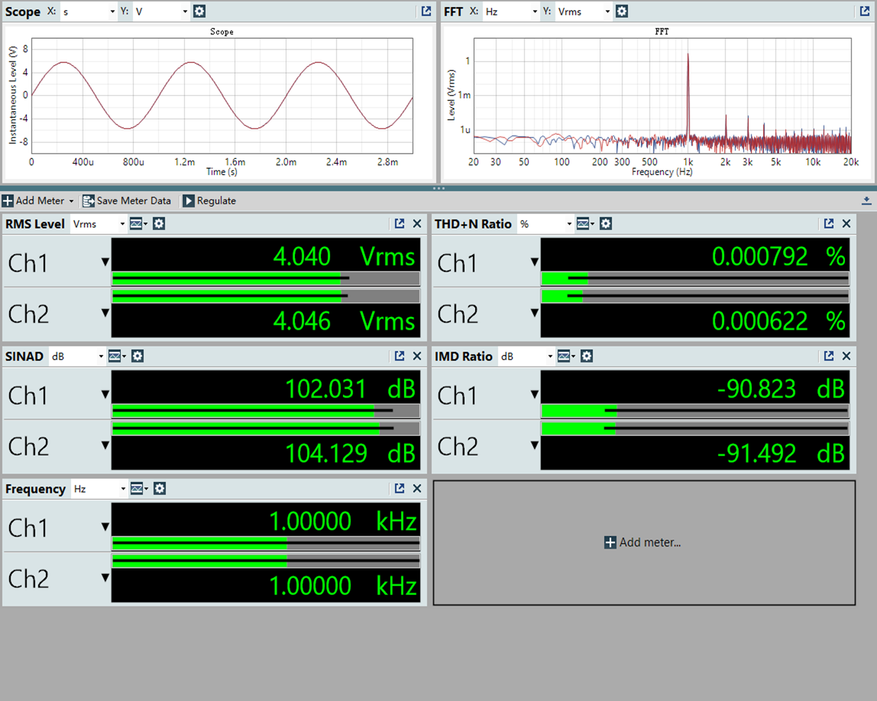This screenshot has height=701, width=877.
Task: Open the FFT graph settings gear
Action: (x=622, y=11)
